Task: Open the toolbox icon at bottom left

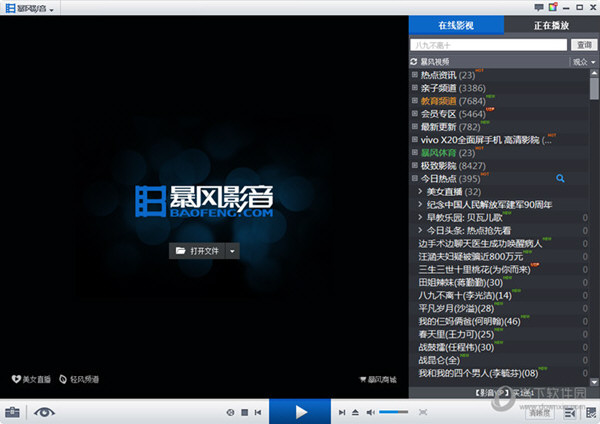Action: coord(12,412)
